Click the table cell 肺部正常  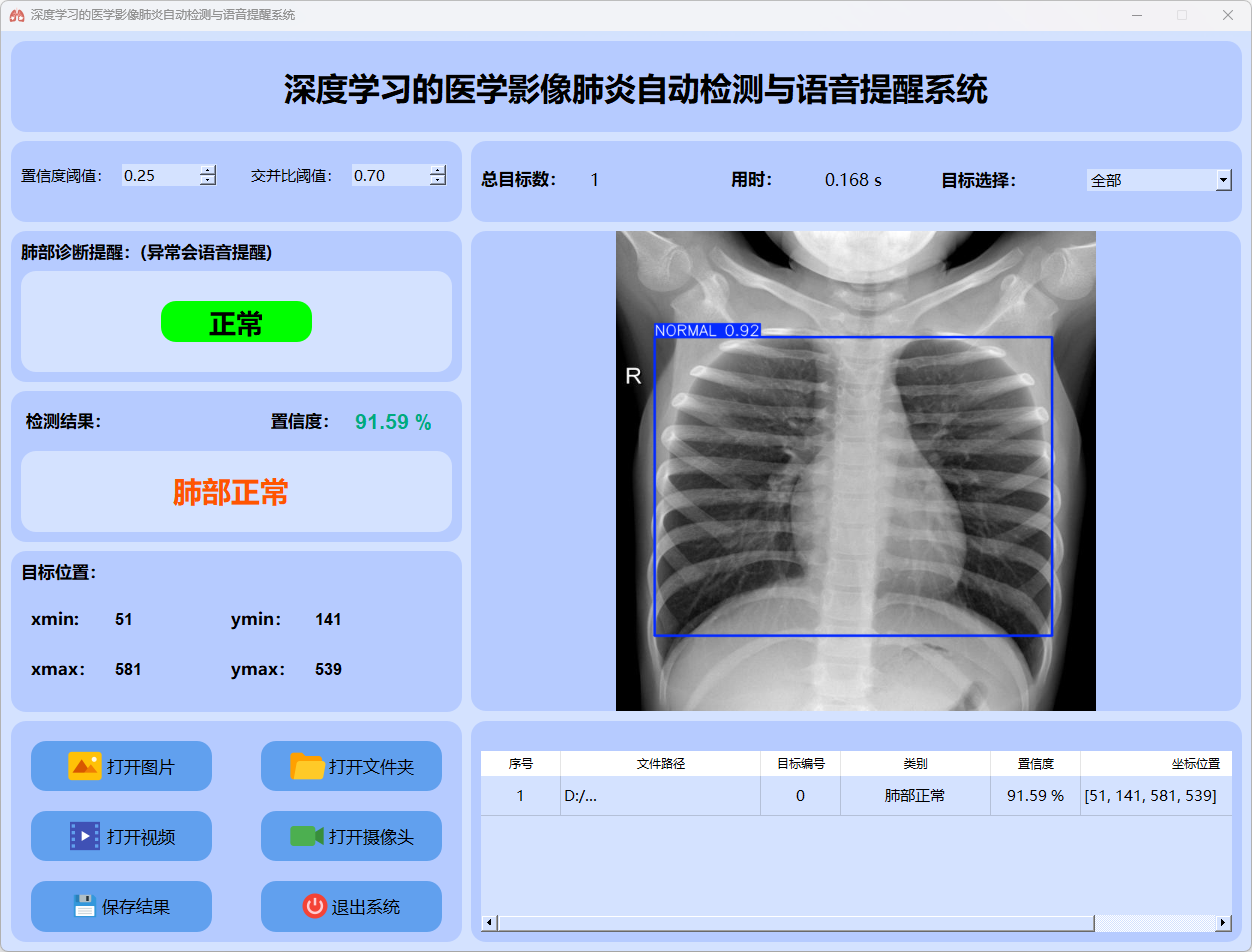point(916,796)
